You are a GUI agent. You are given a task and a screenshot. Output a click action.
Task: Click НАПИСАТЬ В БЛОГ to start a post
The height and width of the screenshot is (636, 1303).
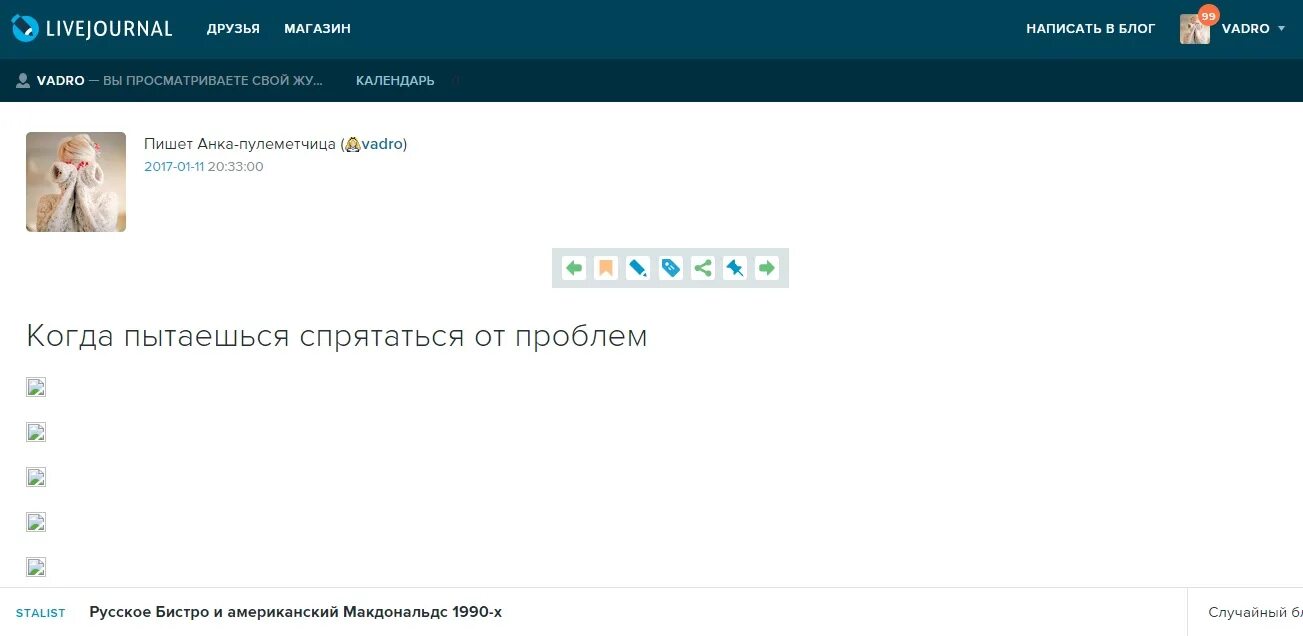(1089, 28)
